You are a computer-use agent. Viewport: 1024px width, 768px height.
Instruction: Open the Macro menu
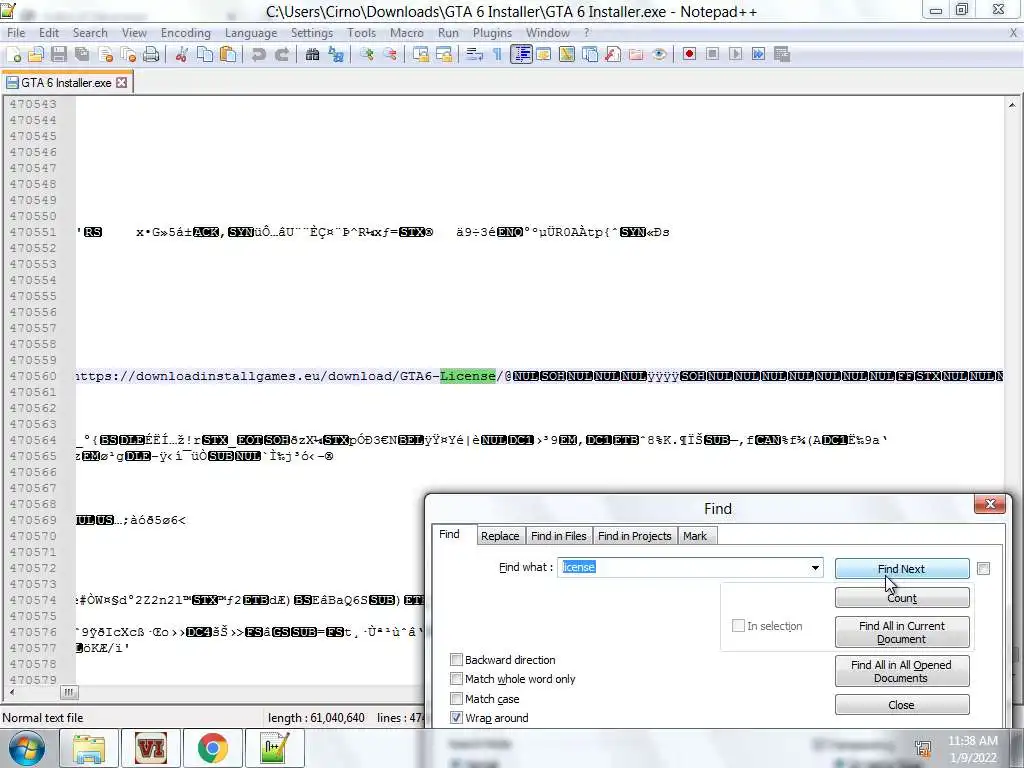[x=406, y=33]
